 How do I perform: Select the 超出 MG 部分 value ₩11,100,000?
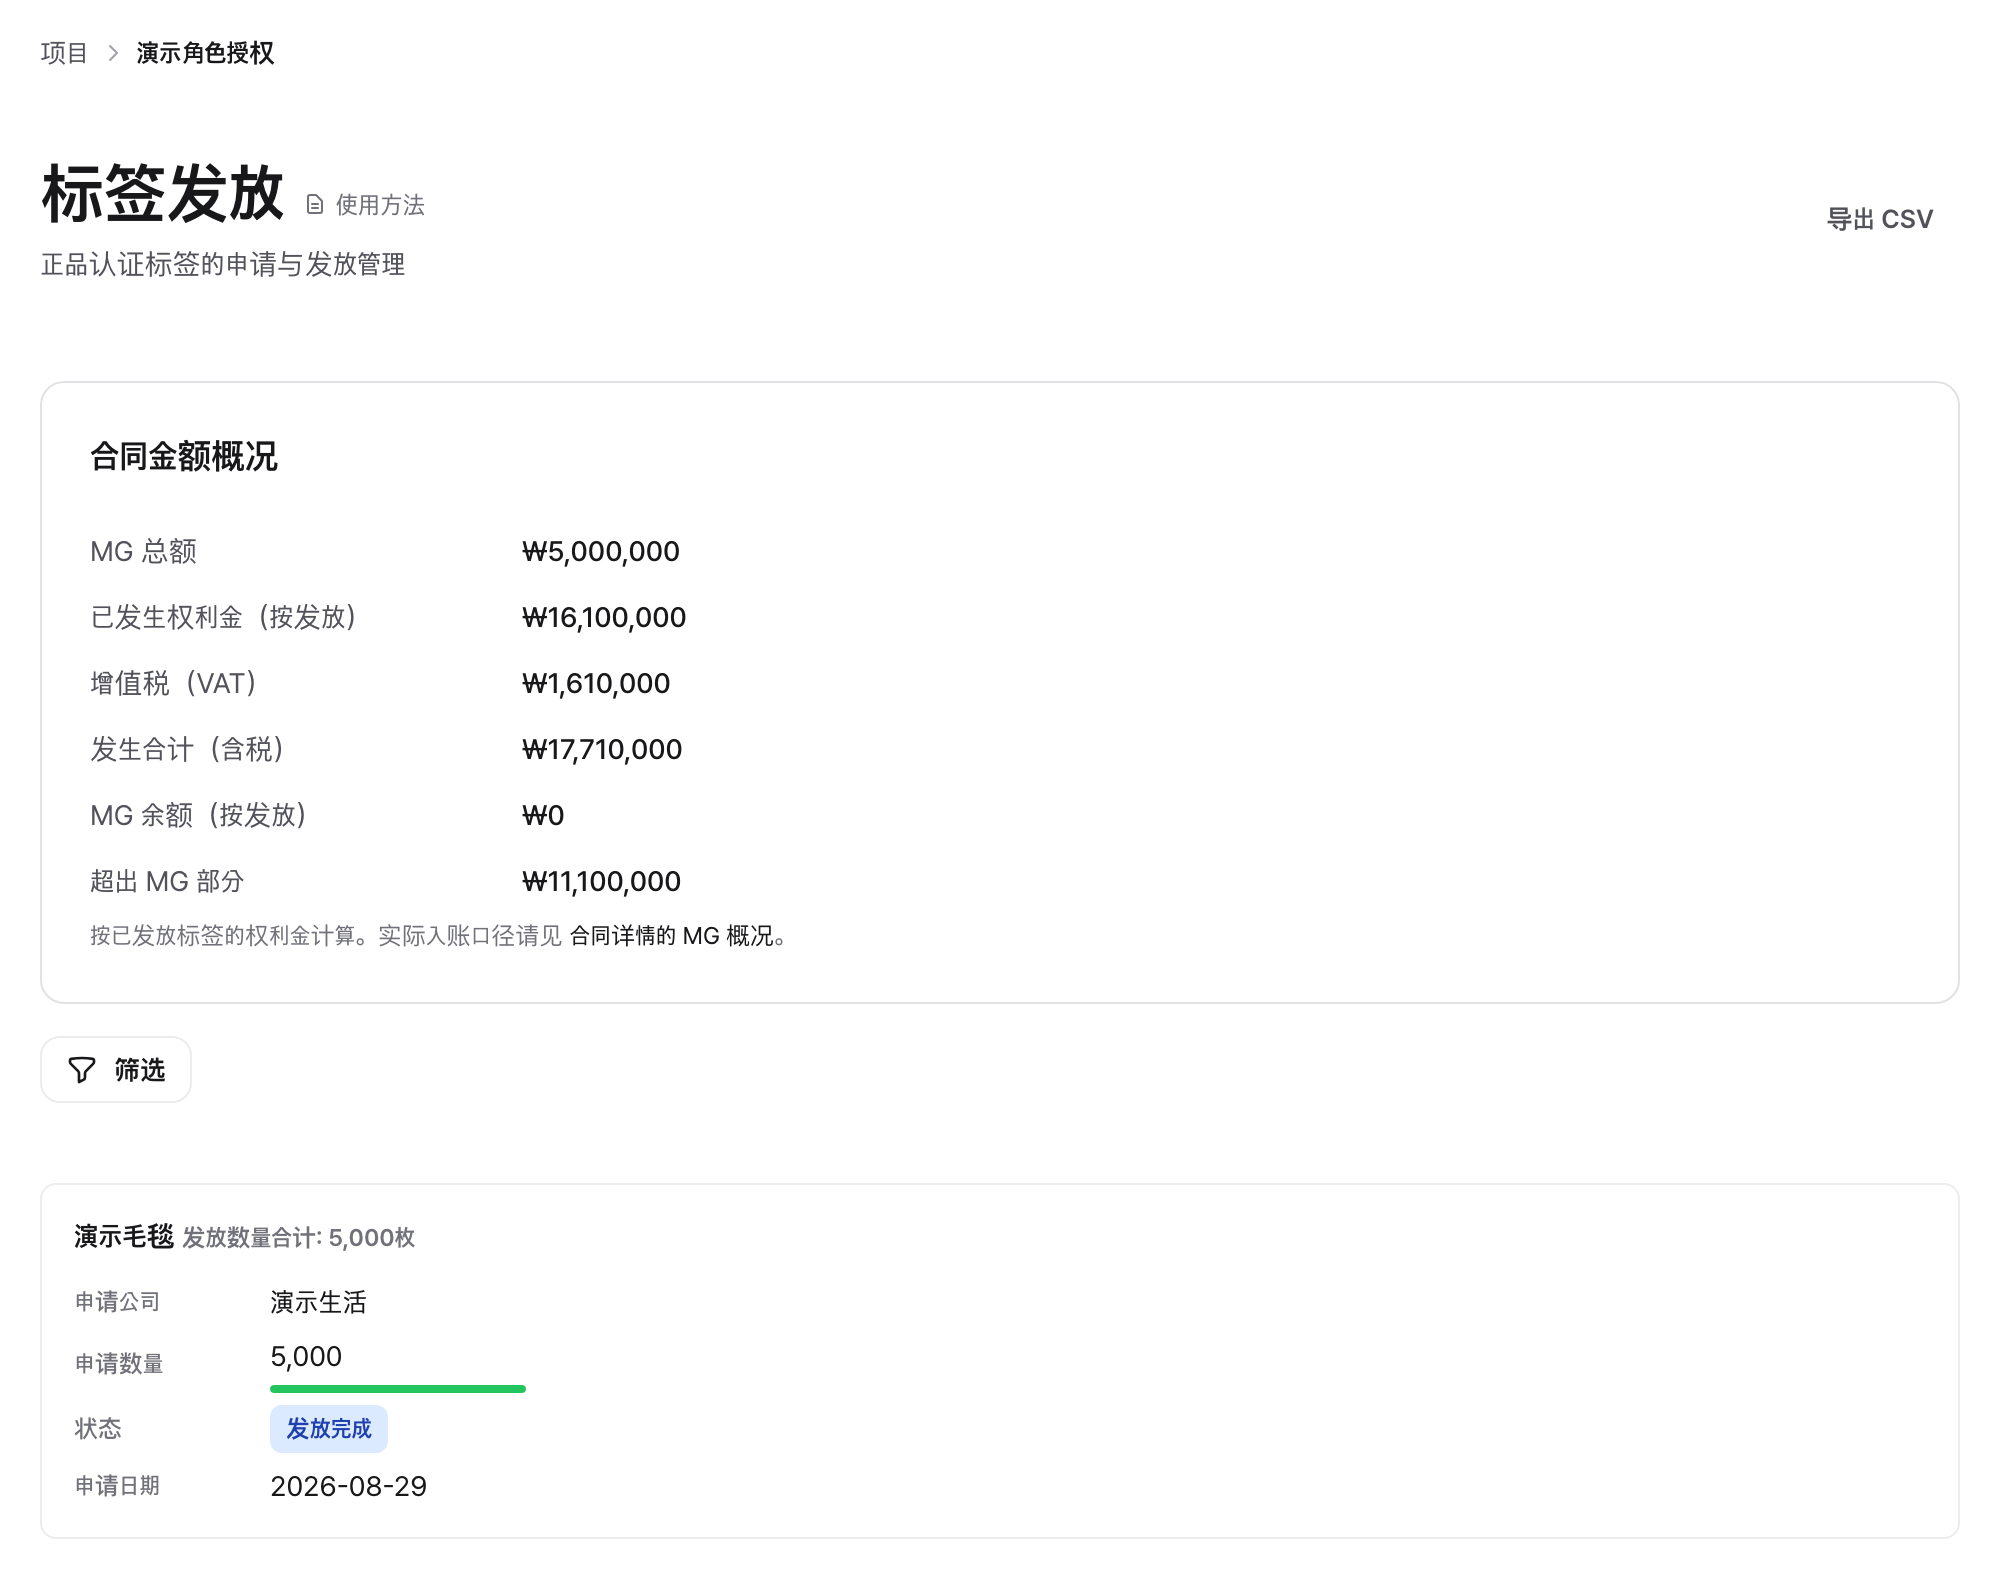(601, 881)
